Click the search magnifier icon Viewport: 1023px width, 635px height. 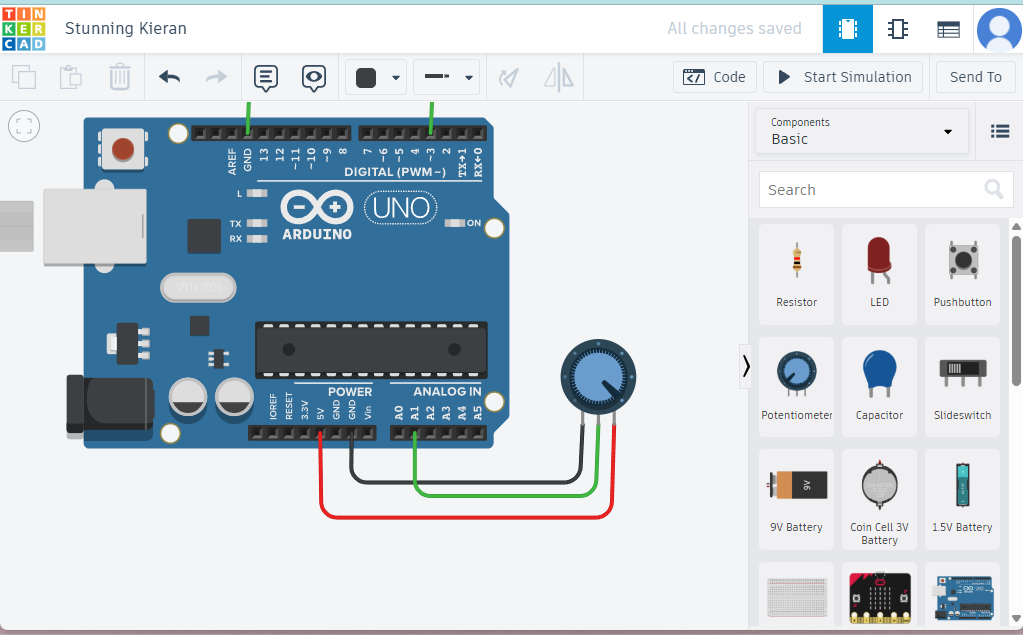994,189
